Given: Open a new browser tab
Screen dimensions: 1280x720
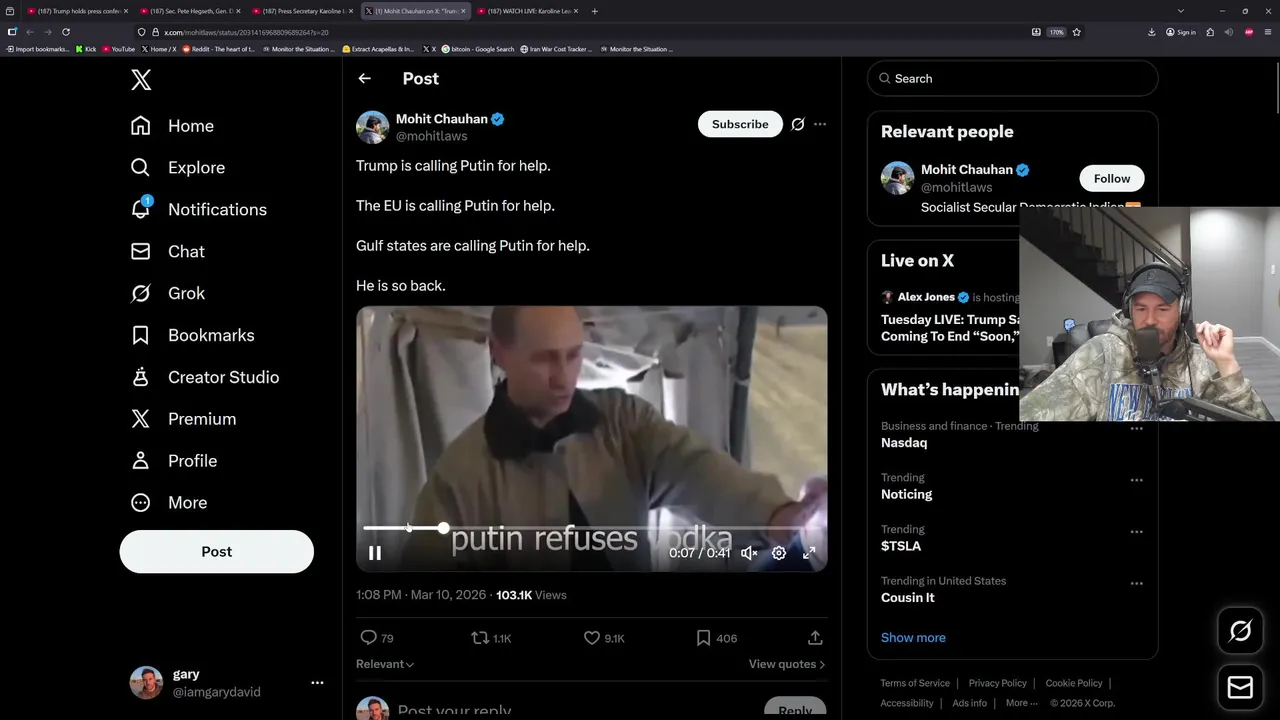Looking at the screenshot, I should pos(595,11).
